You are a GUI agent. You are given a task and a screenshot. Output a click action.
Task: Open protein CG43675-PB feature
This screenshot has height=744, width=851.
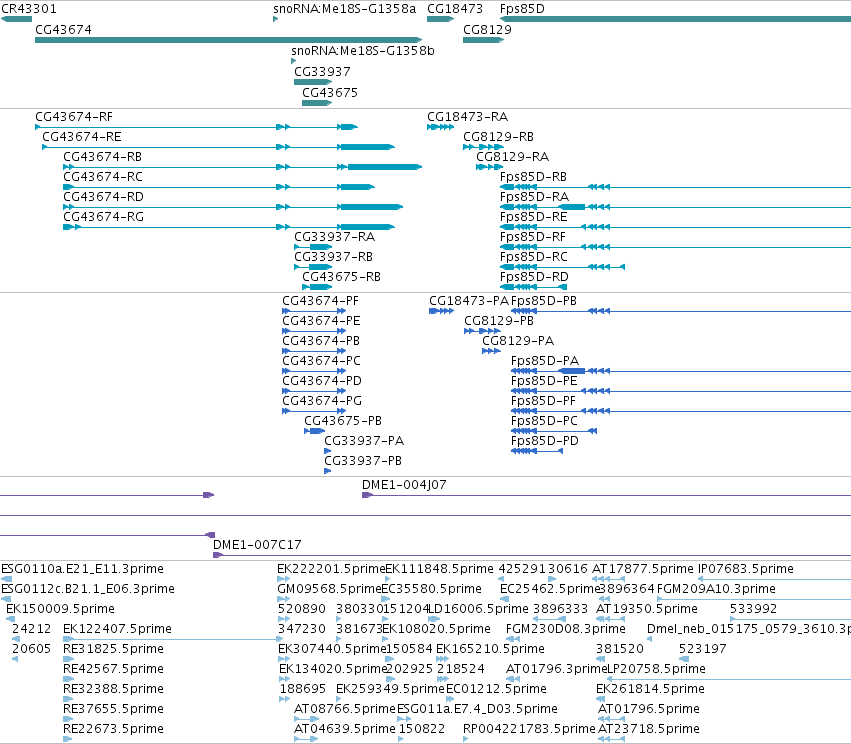(x=315, y=431)
